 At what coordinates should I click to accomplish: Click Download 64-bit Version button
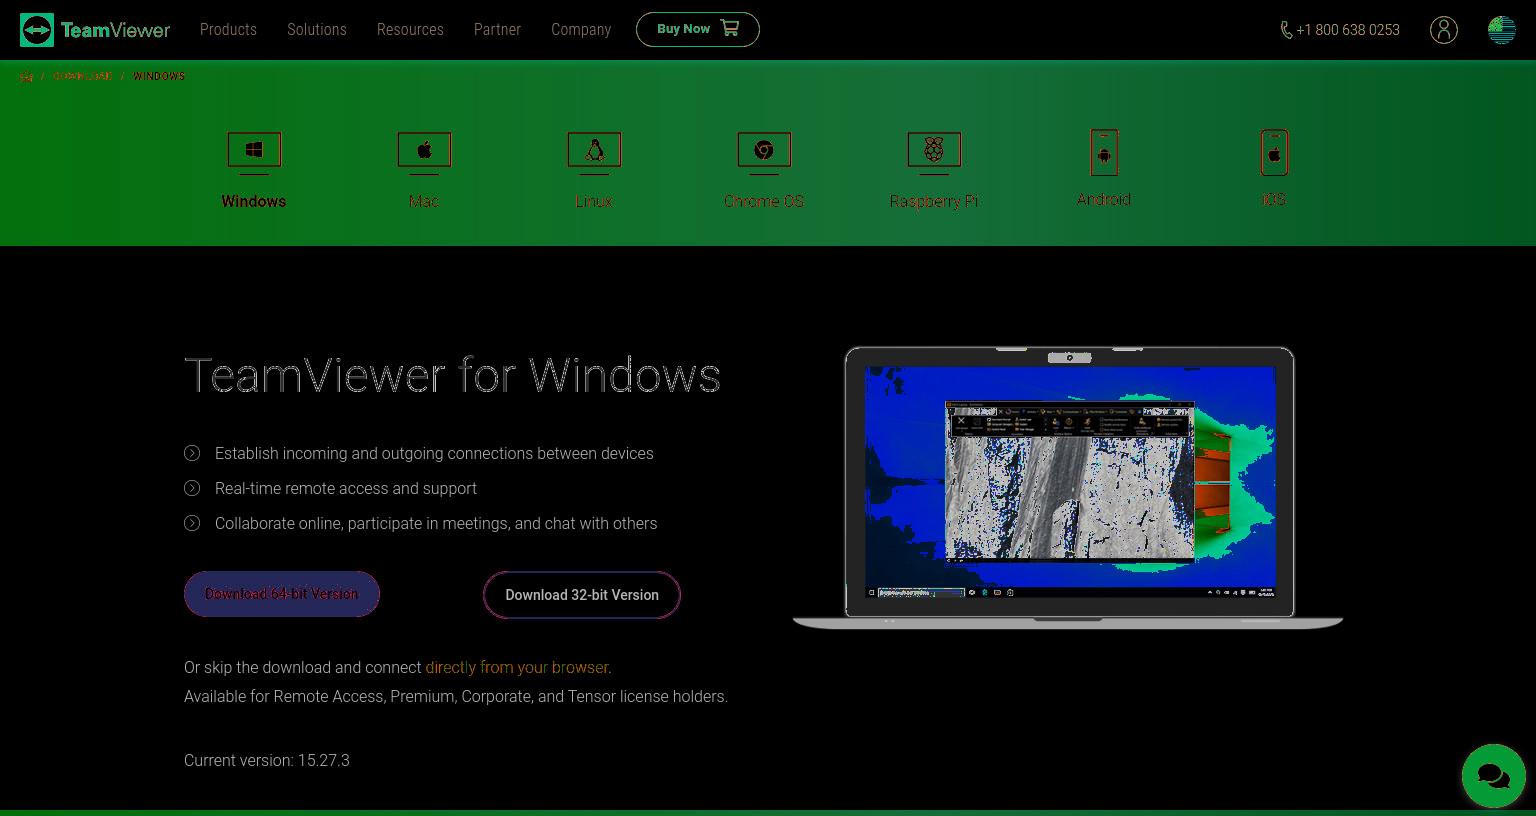[282, 594]
